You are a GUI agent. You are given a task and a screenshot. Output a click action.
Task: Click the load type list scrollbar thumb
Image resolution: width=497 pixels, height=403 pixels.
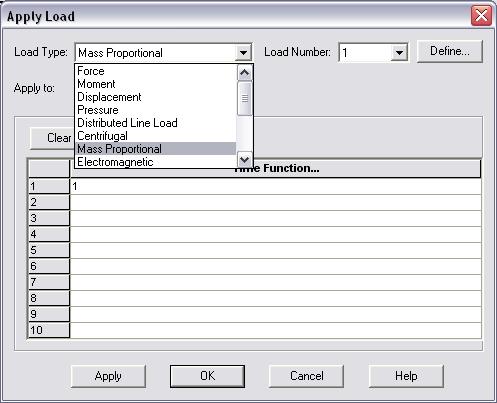[244, 99]
